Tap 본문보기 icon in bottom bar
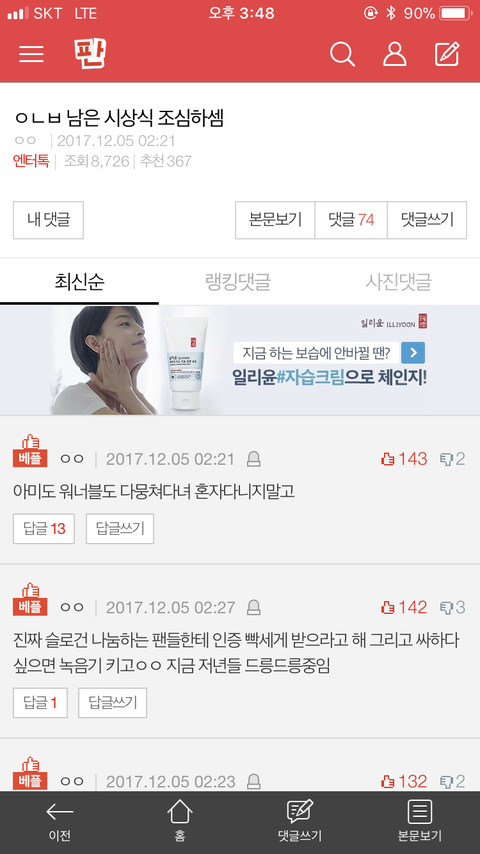Viewport: 480px width, 854px height. coord(420,822)
